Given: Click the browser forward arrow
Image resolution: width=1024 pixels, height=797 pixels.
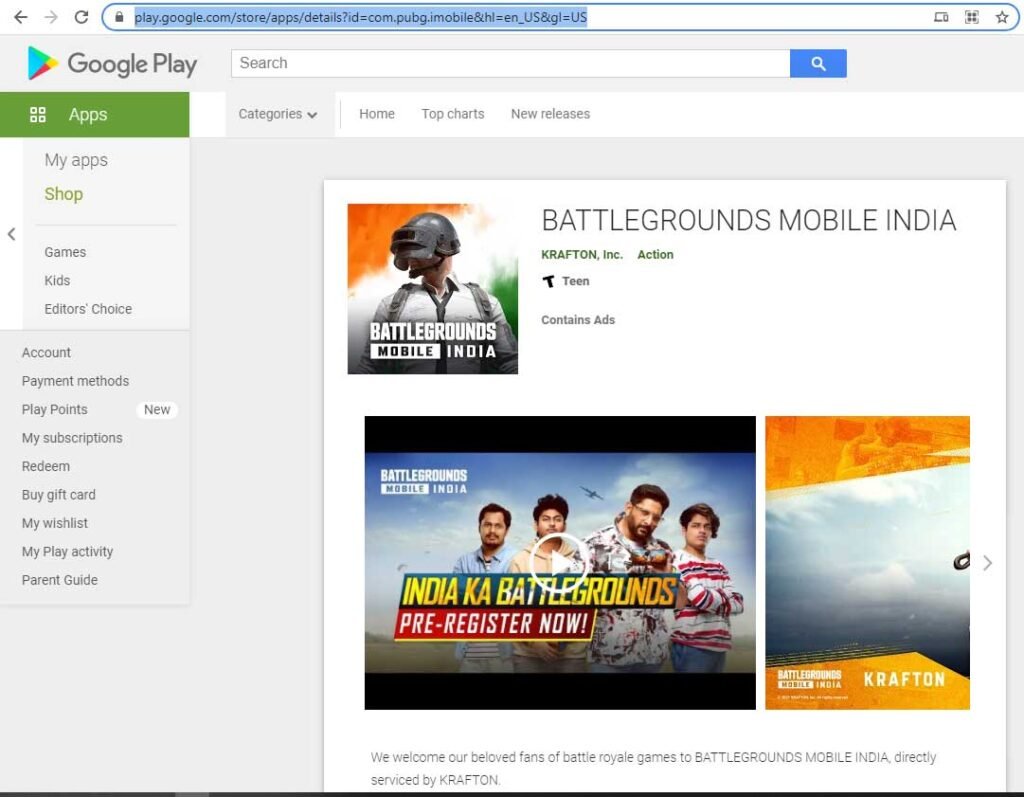Looking at the screenshot, I should 51,17.
